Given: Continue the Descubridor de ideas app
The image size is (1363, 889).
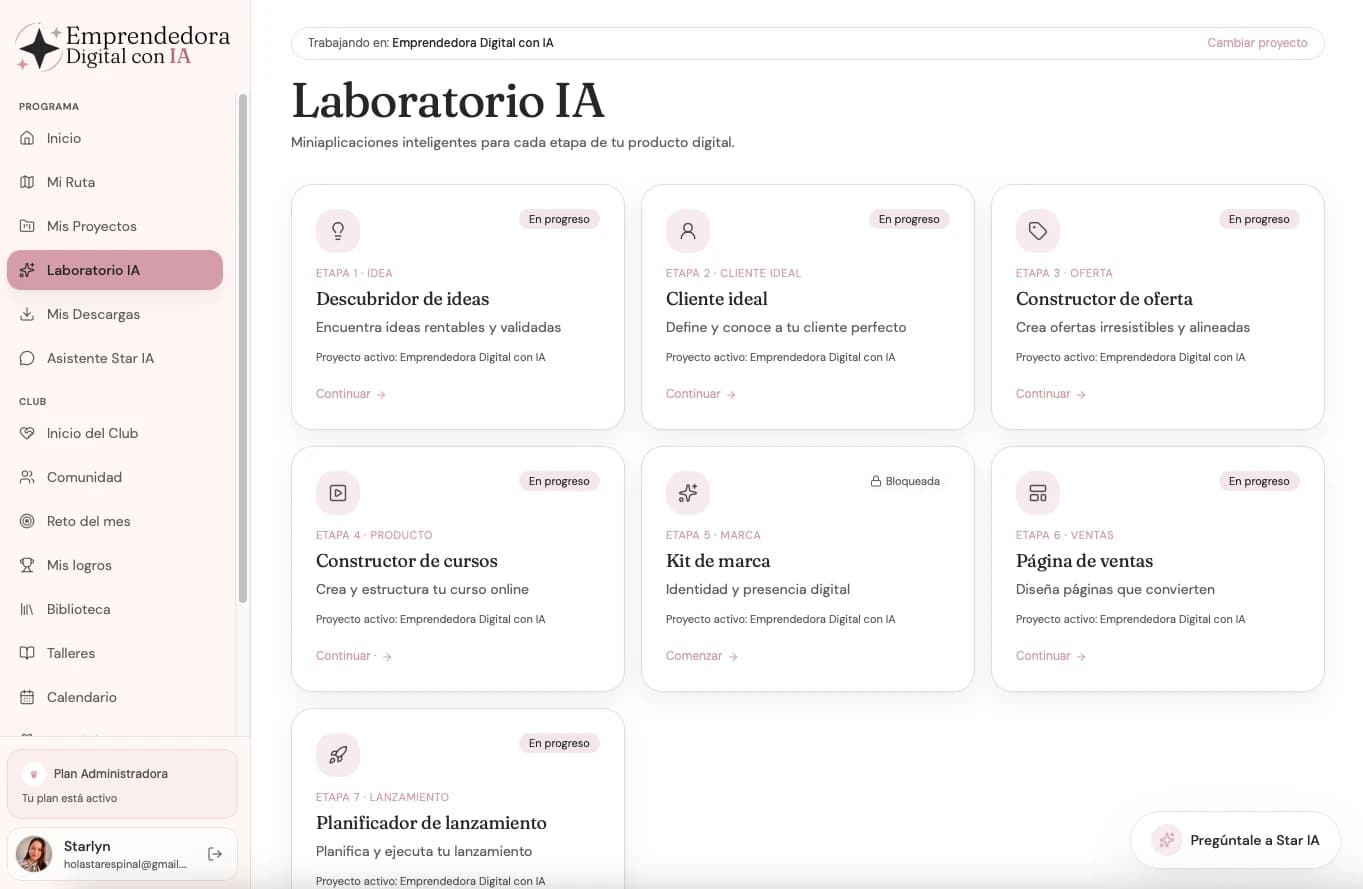Looking at the screenshot, I should click(x=351, y=394).
